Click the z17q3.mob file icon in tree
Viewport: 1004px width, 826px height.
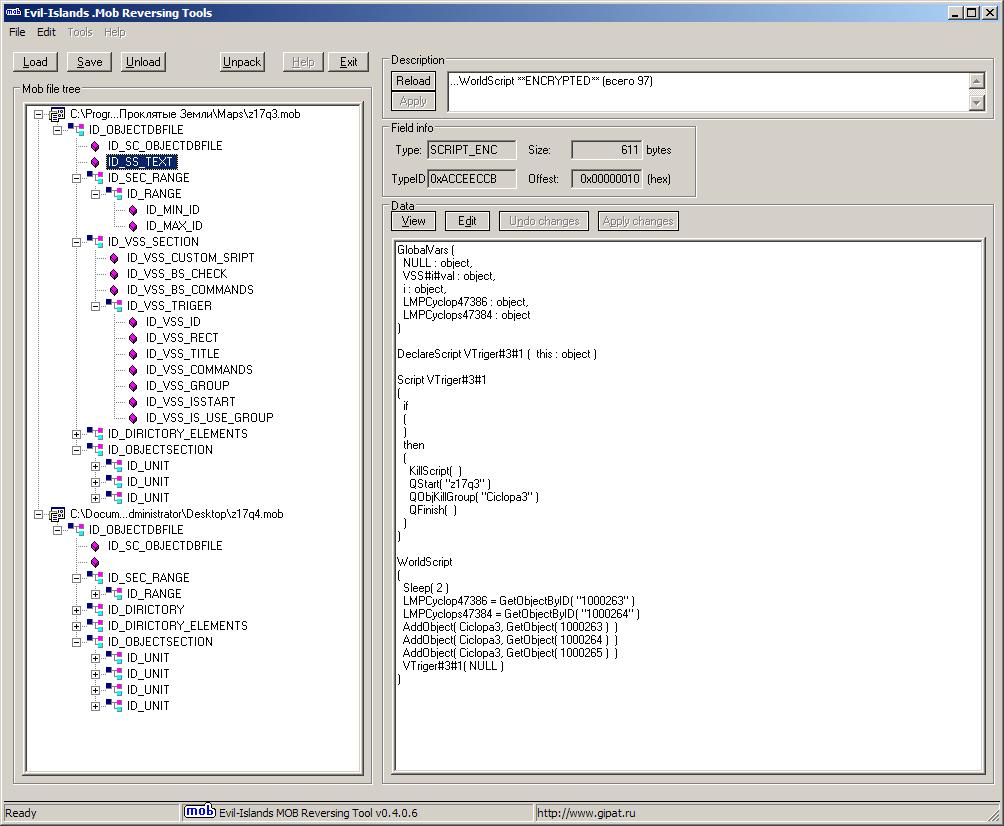click(57, 114)
